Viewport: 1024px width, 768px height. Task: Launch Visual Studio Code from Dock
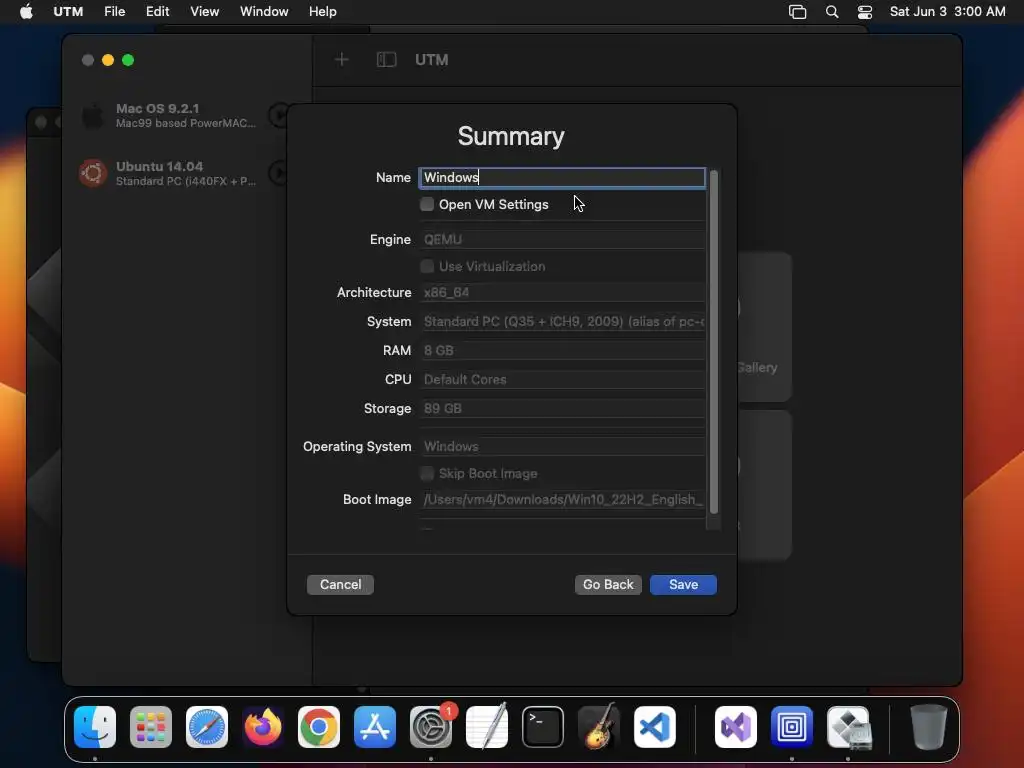(654, 726)
